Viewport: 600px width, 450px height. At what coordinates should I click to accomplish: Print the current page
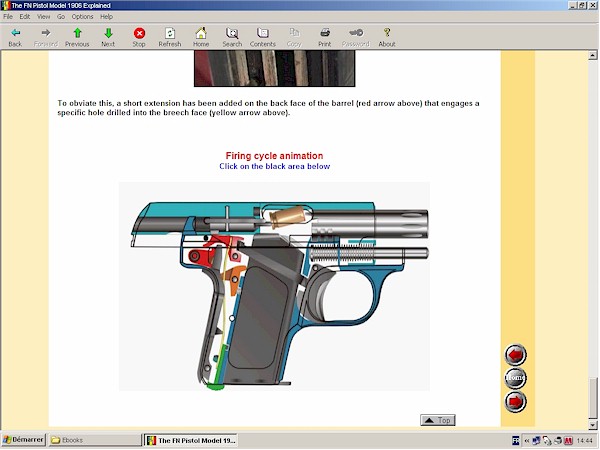[x=325, y=37]
